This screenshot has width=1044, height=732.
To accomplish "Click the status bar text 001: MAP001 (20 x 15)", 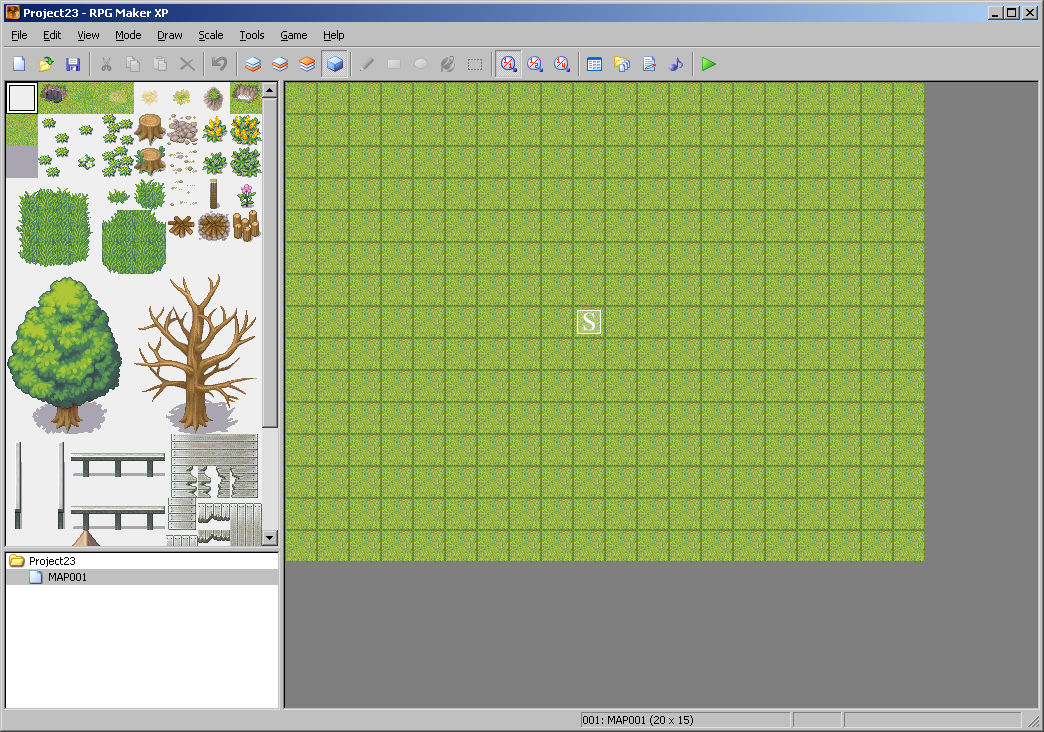I will pyautogui.click(x=638, y=720).
